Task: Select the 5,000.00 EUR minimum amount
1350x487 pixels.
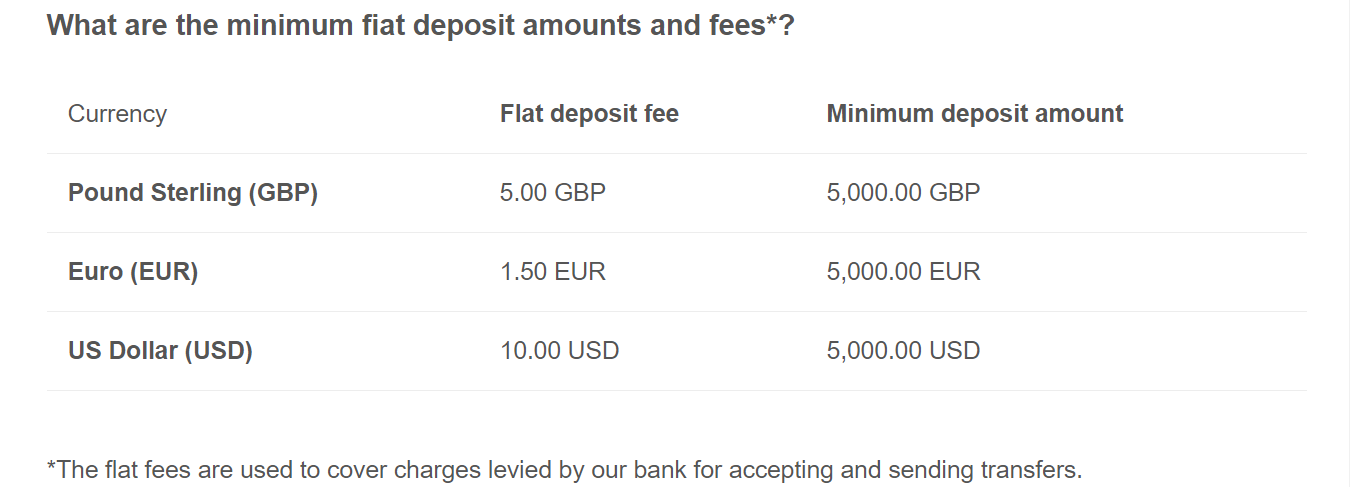Action: (904, 272)
